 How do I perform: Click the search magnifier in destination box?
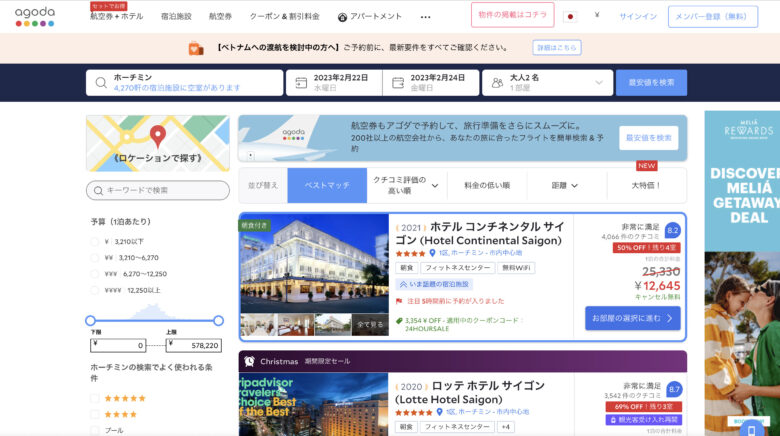101,83
